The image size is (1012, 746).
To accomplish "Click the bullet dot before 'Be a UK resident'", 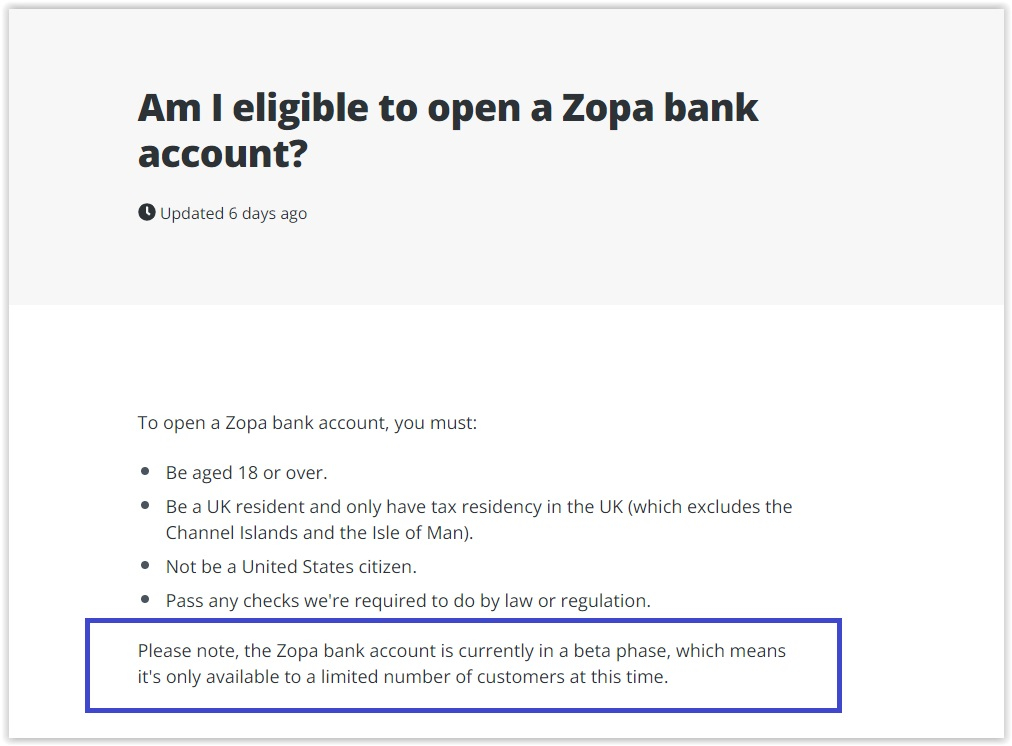I will 145,505.
